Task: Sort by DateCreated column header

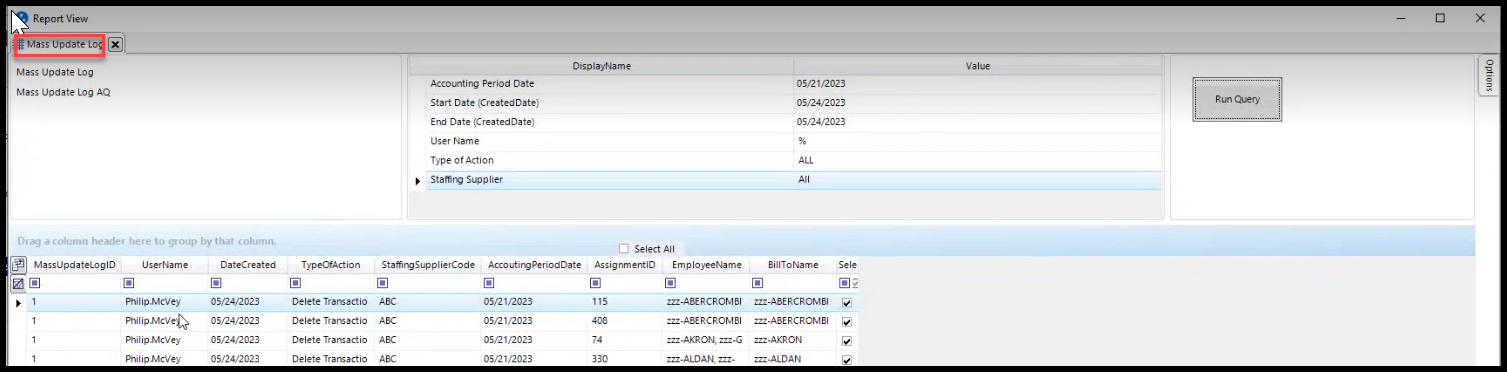Action: tap(248, 265)
